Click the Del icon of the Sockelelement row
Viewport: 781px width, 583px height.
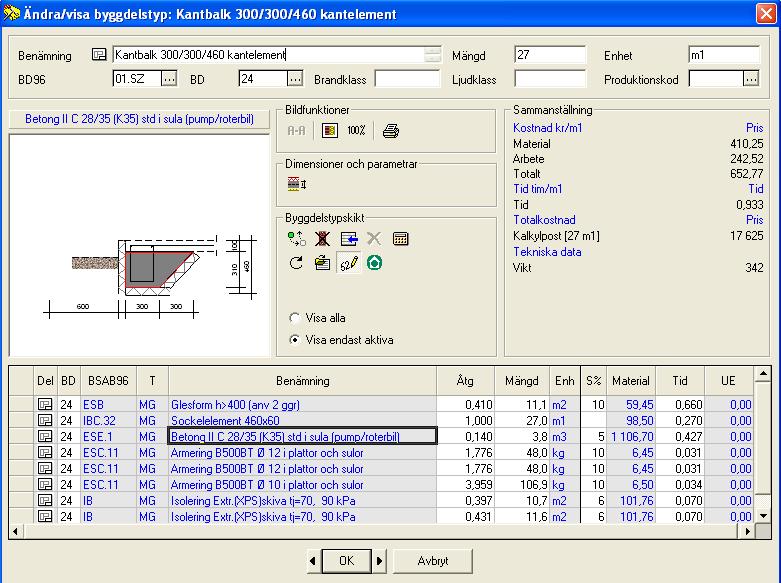coord(45,421)
